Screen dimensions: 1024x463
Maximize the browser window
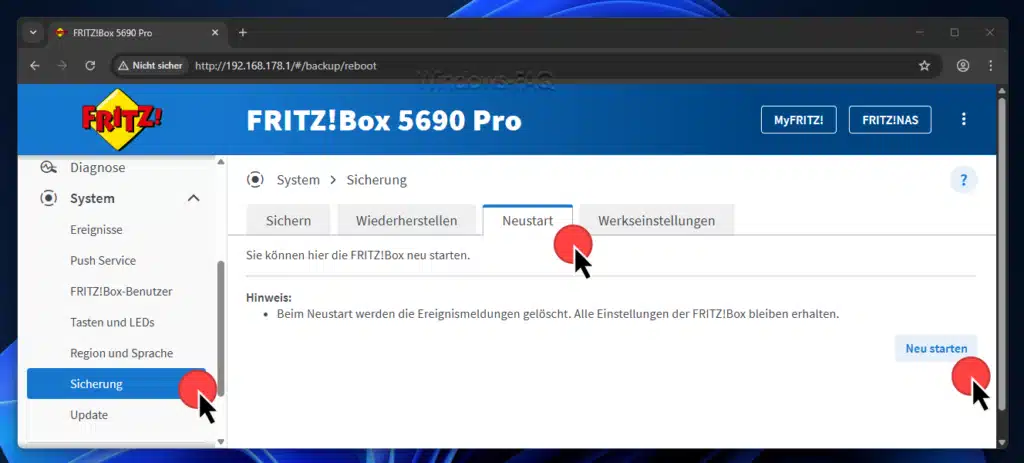pyautogui.click(x=954, y=33)
